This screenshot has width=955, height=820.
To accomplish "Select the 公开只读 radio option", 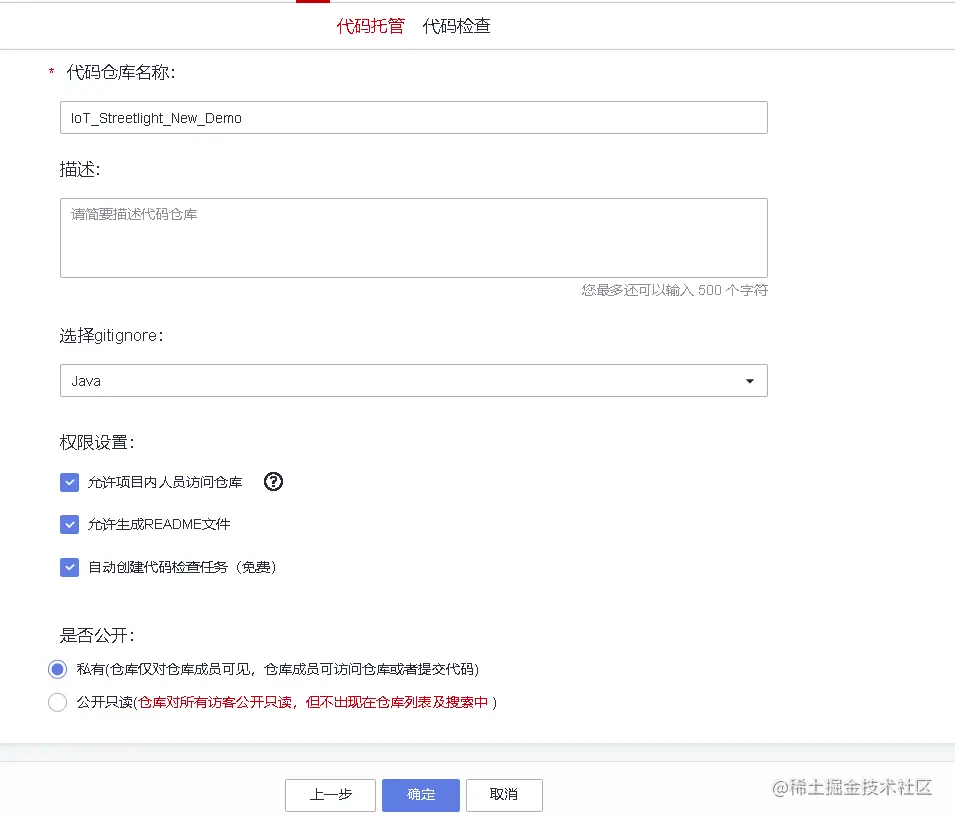I will coord(57,702).
